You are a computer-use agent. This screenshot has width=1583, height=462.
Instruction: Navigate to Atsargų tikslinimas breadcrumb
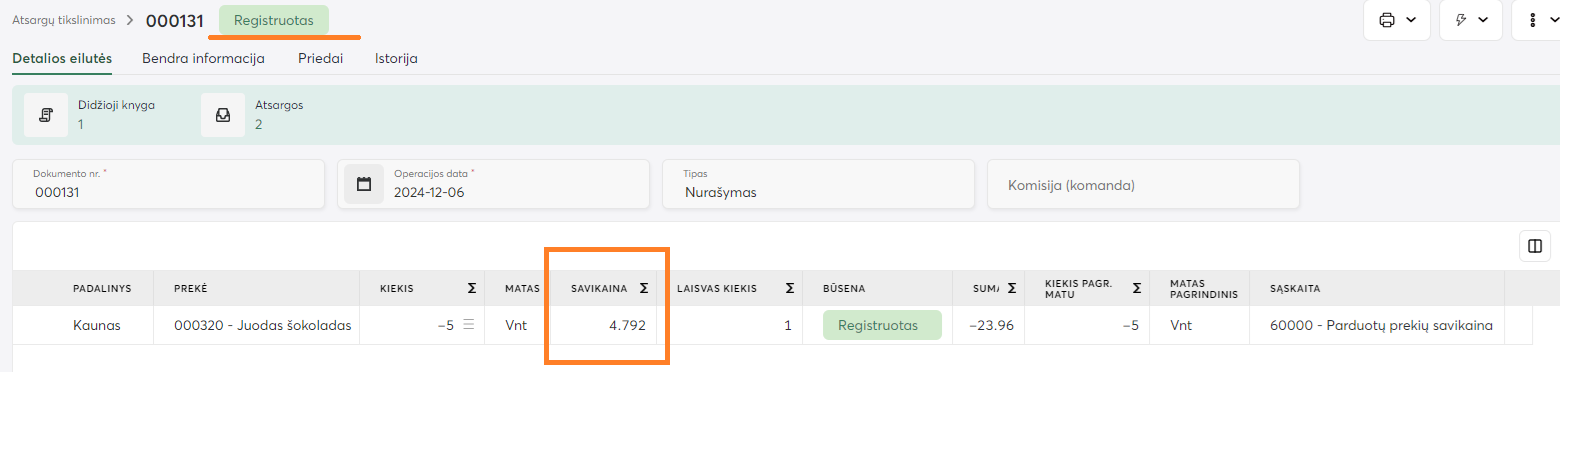point(64,20)
